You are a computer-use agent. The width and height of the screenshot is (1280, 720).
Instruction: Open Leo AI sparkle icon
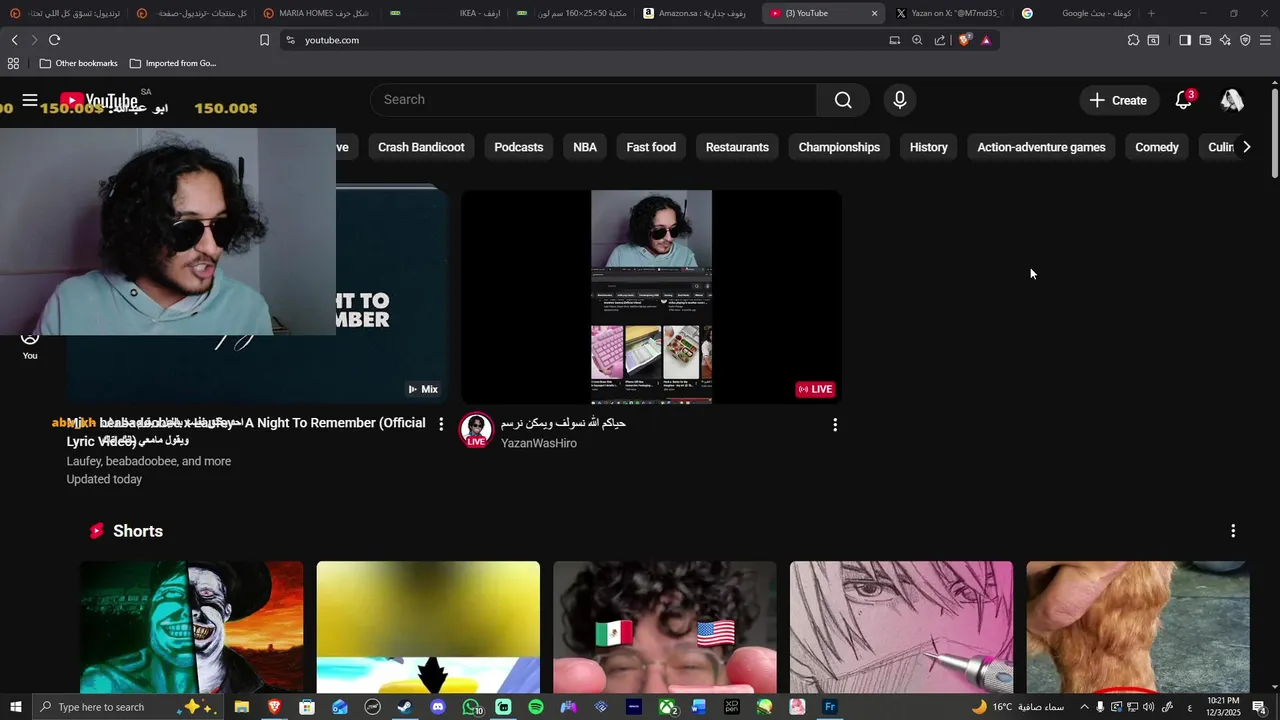[x=1225, y=40]
